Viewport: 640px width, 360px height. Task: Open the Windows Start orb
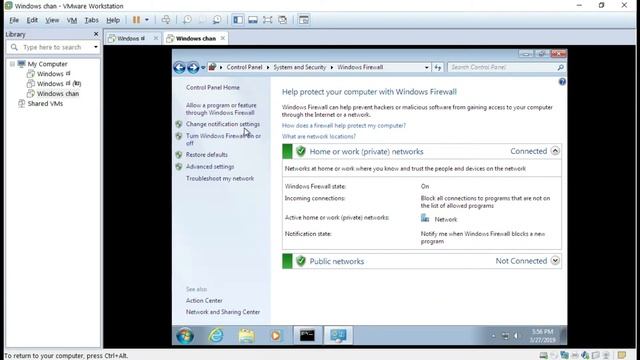[x=185, y=336]
